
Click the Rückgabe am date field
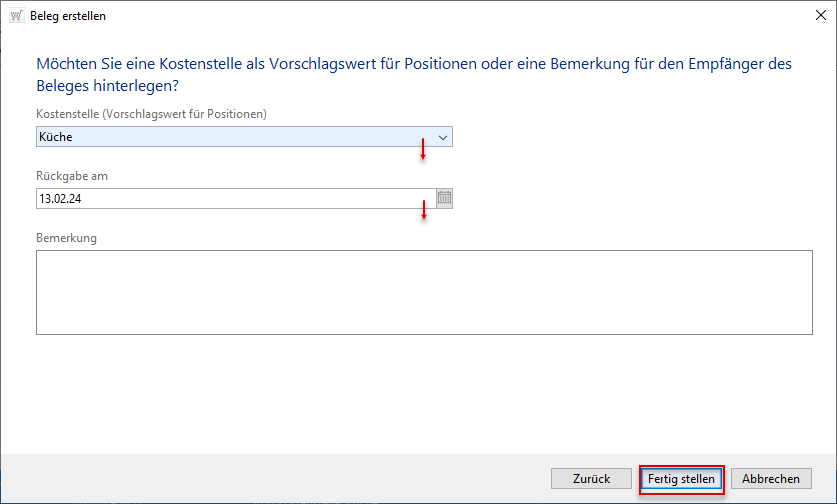coord(230,199)
